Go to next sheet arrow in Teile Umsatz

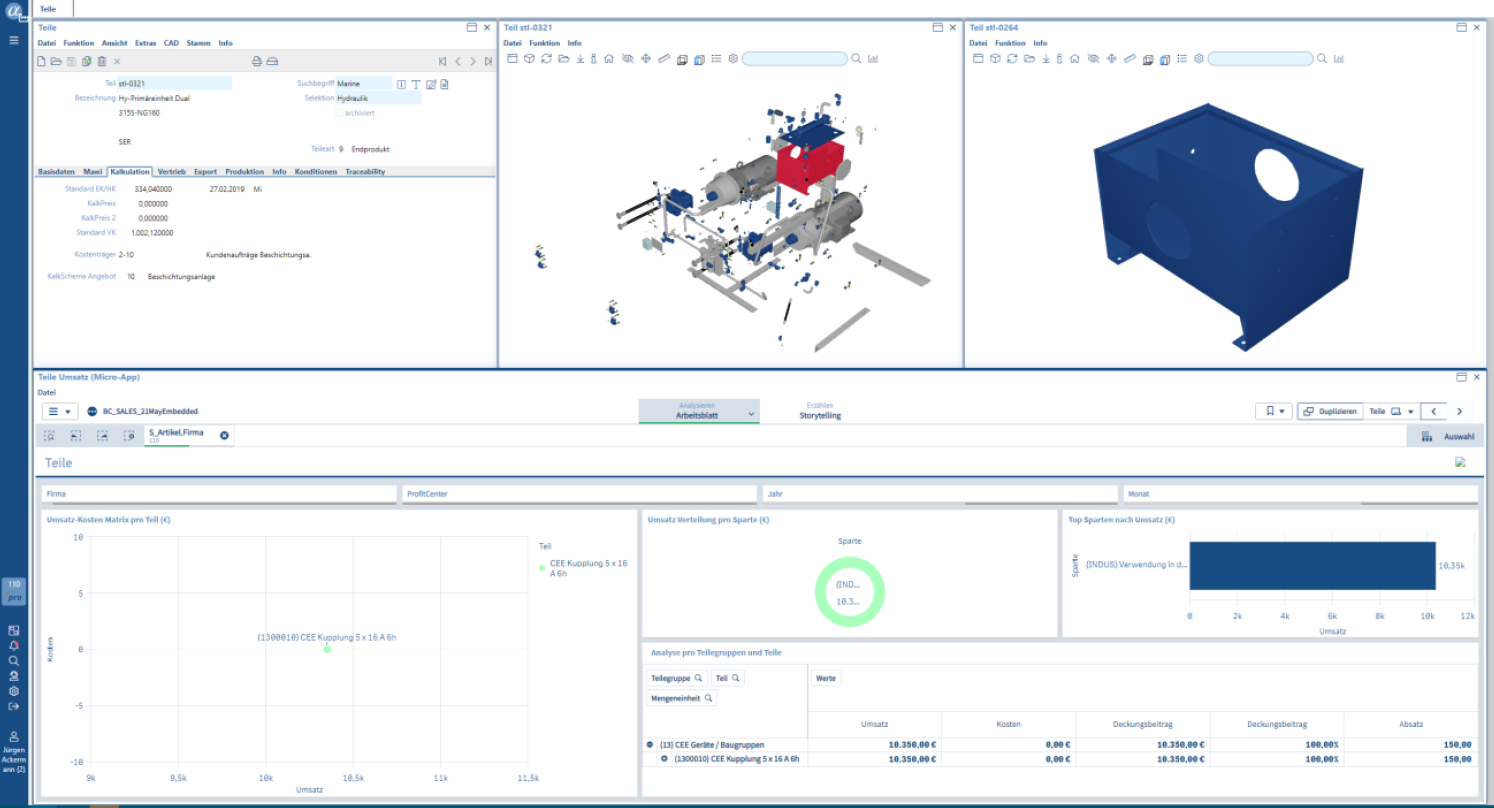click(1459, 411)
